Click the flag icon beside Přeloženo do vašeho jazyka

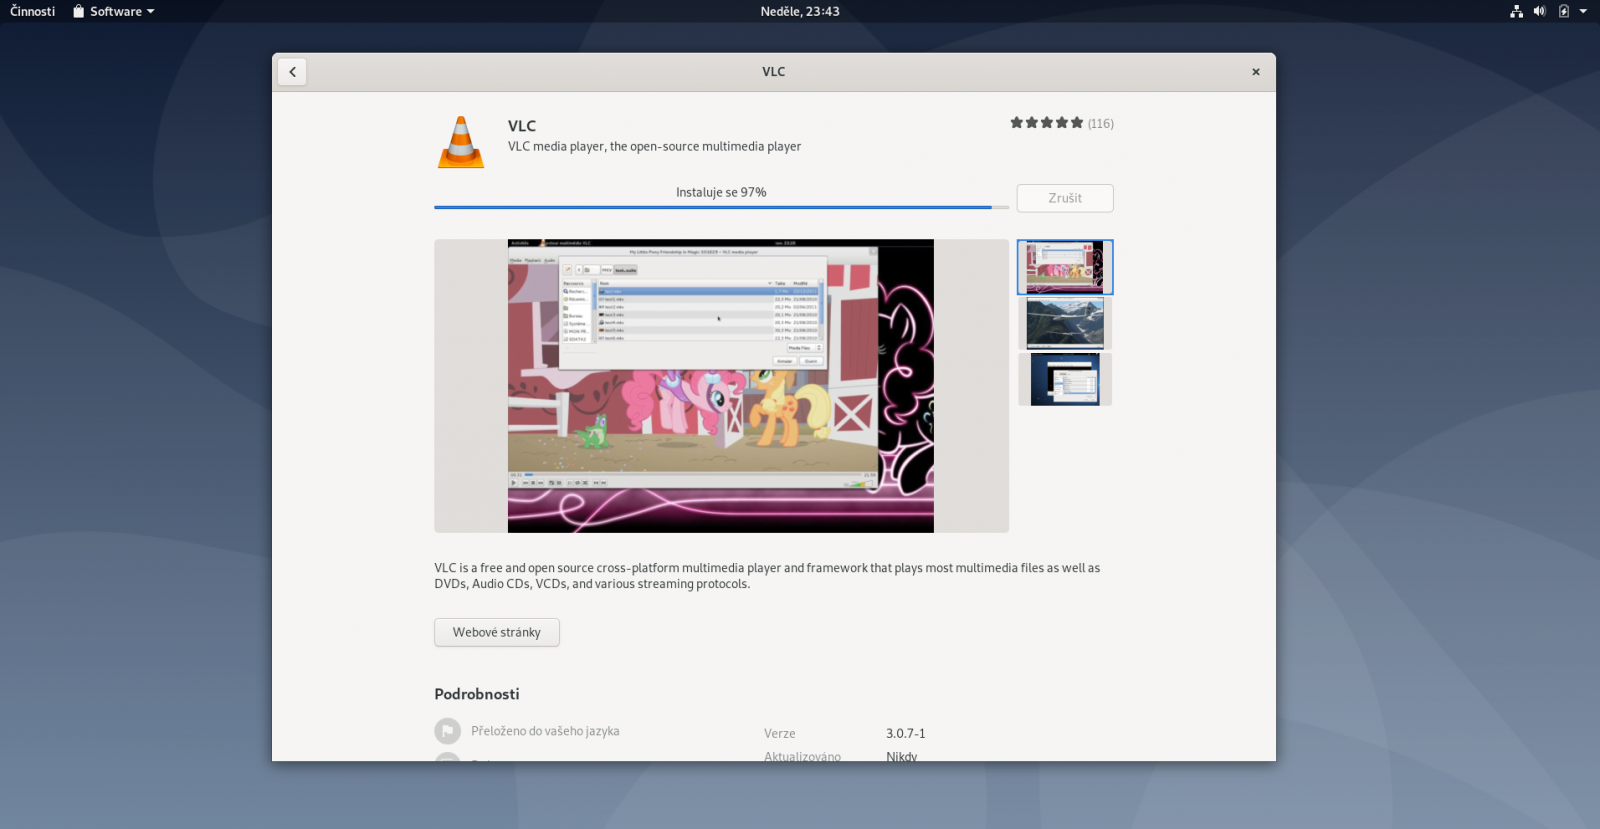[x=448, y=731]
